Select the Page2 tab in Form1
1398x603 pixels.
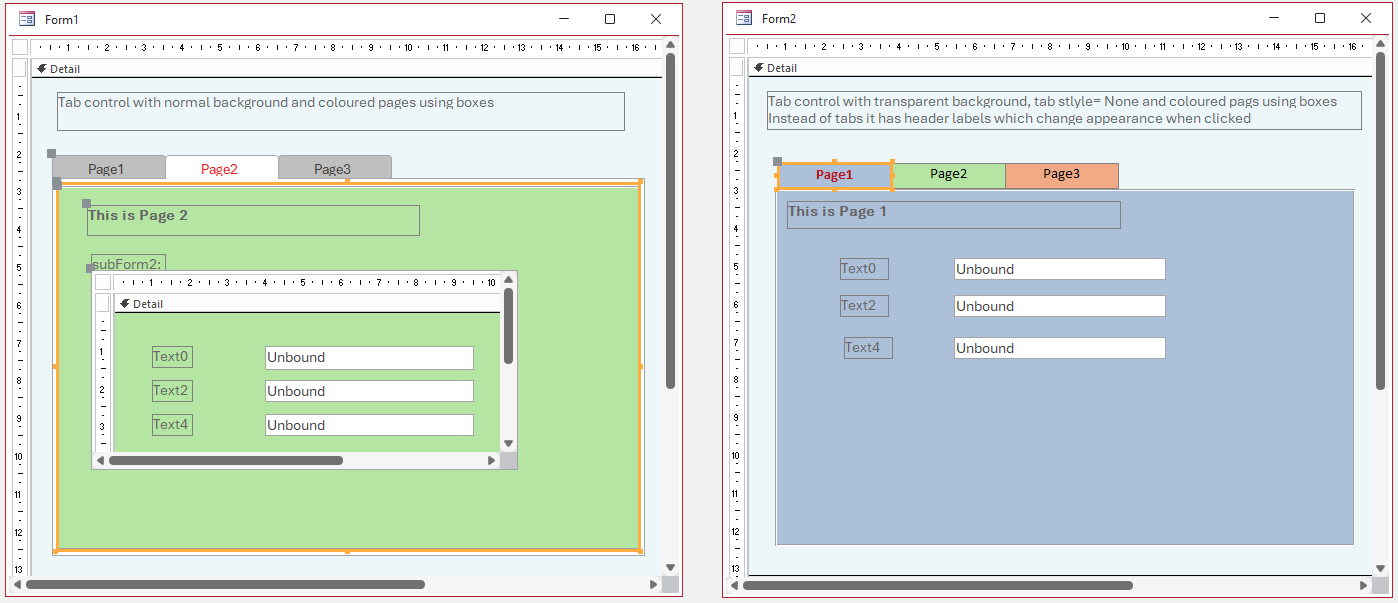(x=220, y=169)
